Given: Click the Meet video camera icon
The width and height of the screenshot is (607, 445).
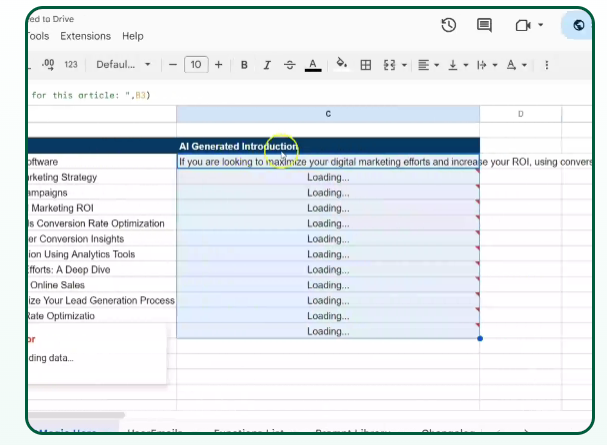Looking at the screenshot, I should (x=522, y=25).
